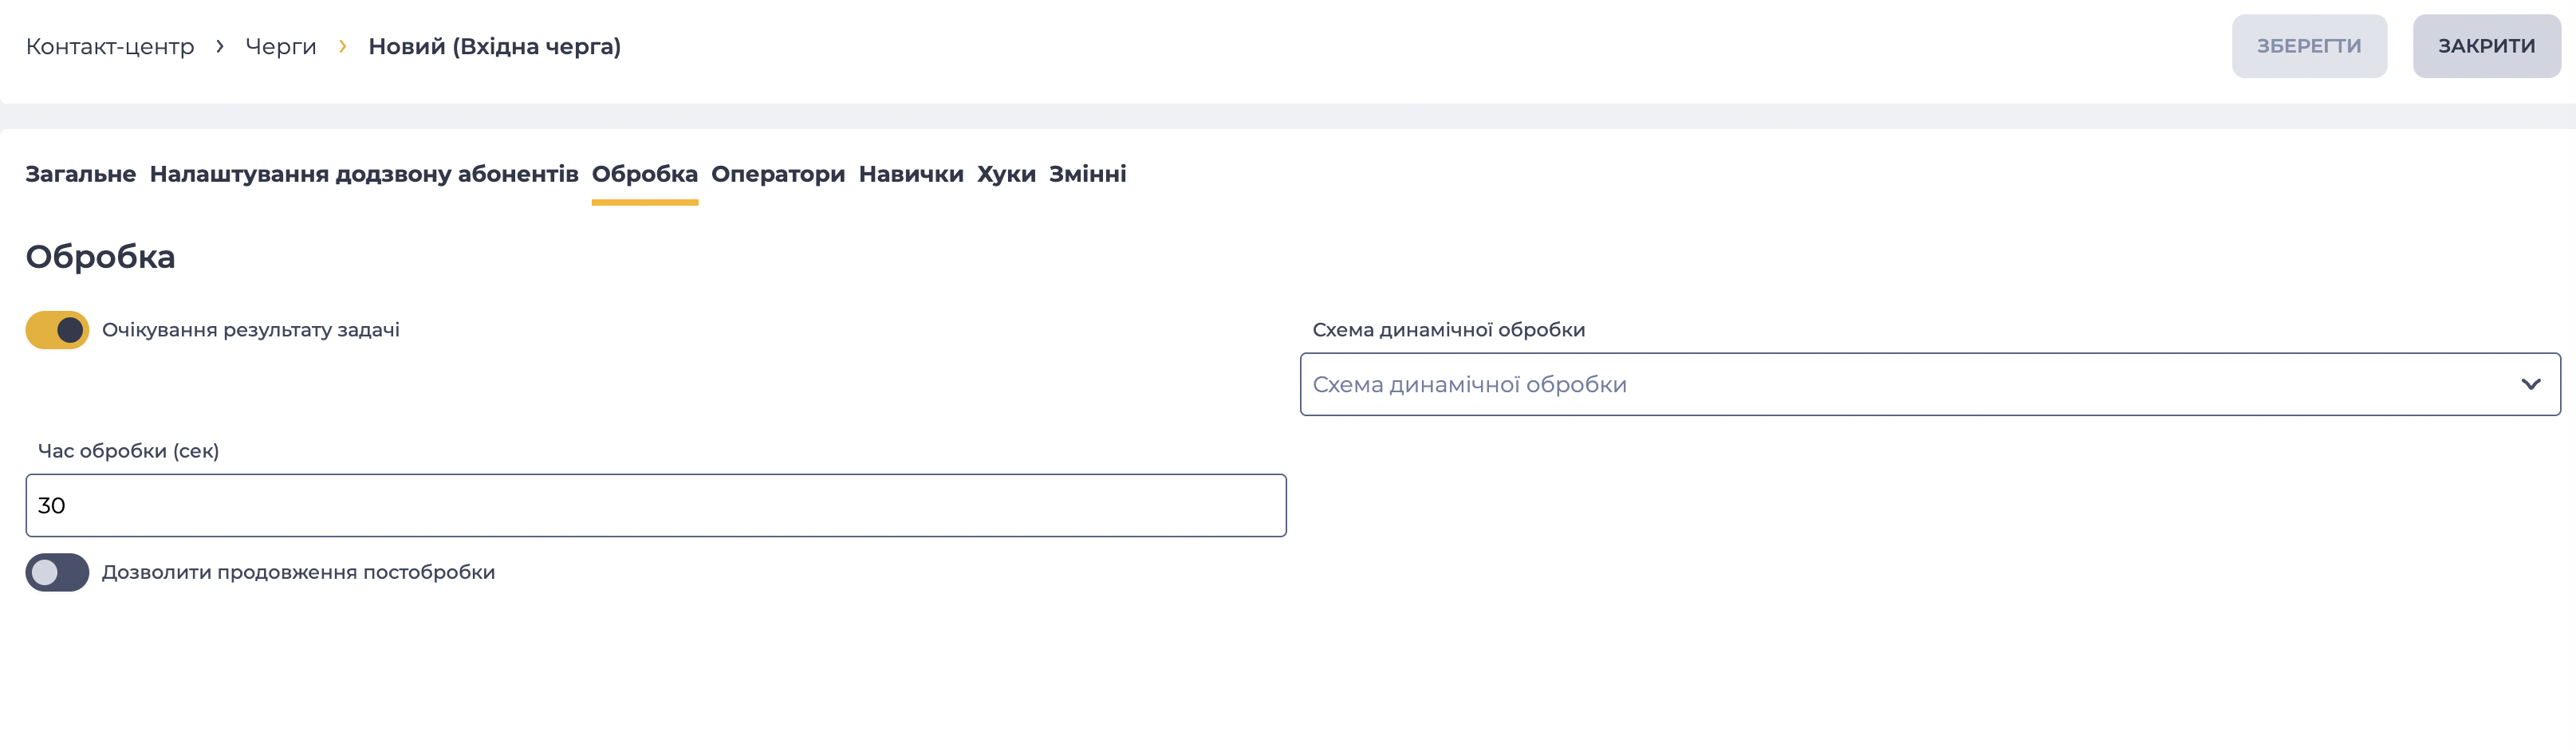2576x751 pixels.
Task: Go back to Черги breadcrumb link
Action: point(281,46)
